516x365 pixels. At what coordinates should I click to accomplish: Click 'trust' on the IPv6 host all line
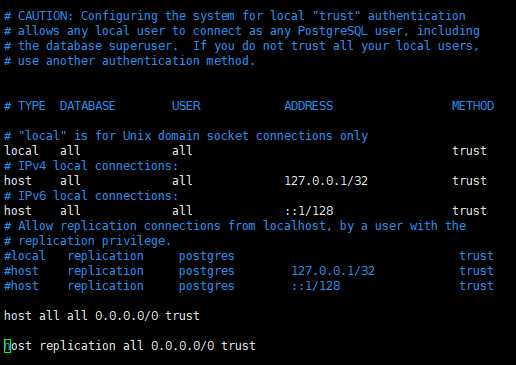[x=469, y=211]
